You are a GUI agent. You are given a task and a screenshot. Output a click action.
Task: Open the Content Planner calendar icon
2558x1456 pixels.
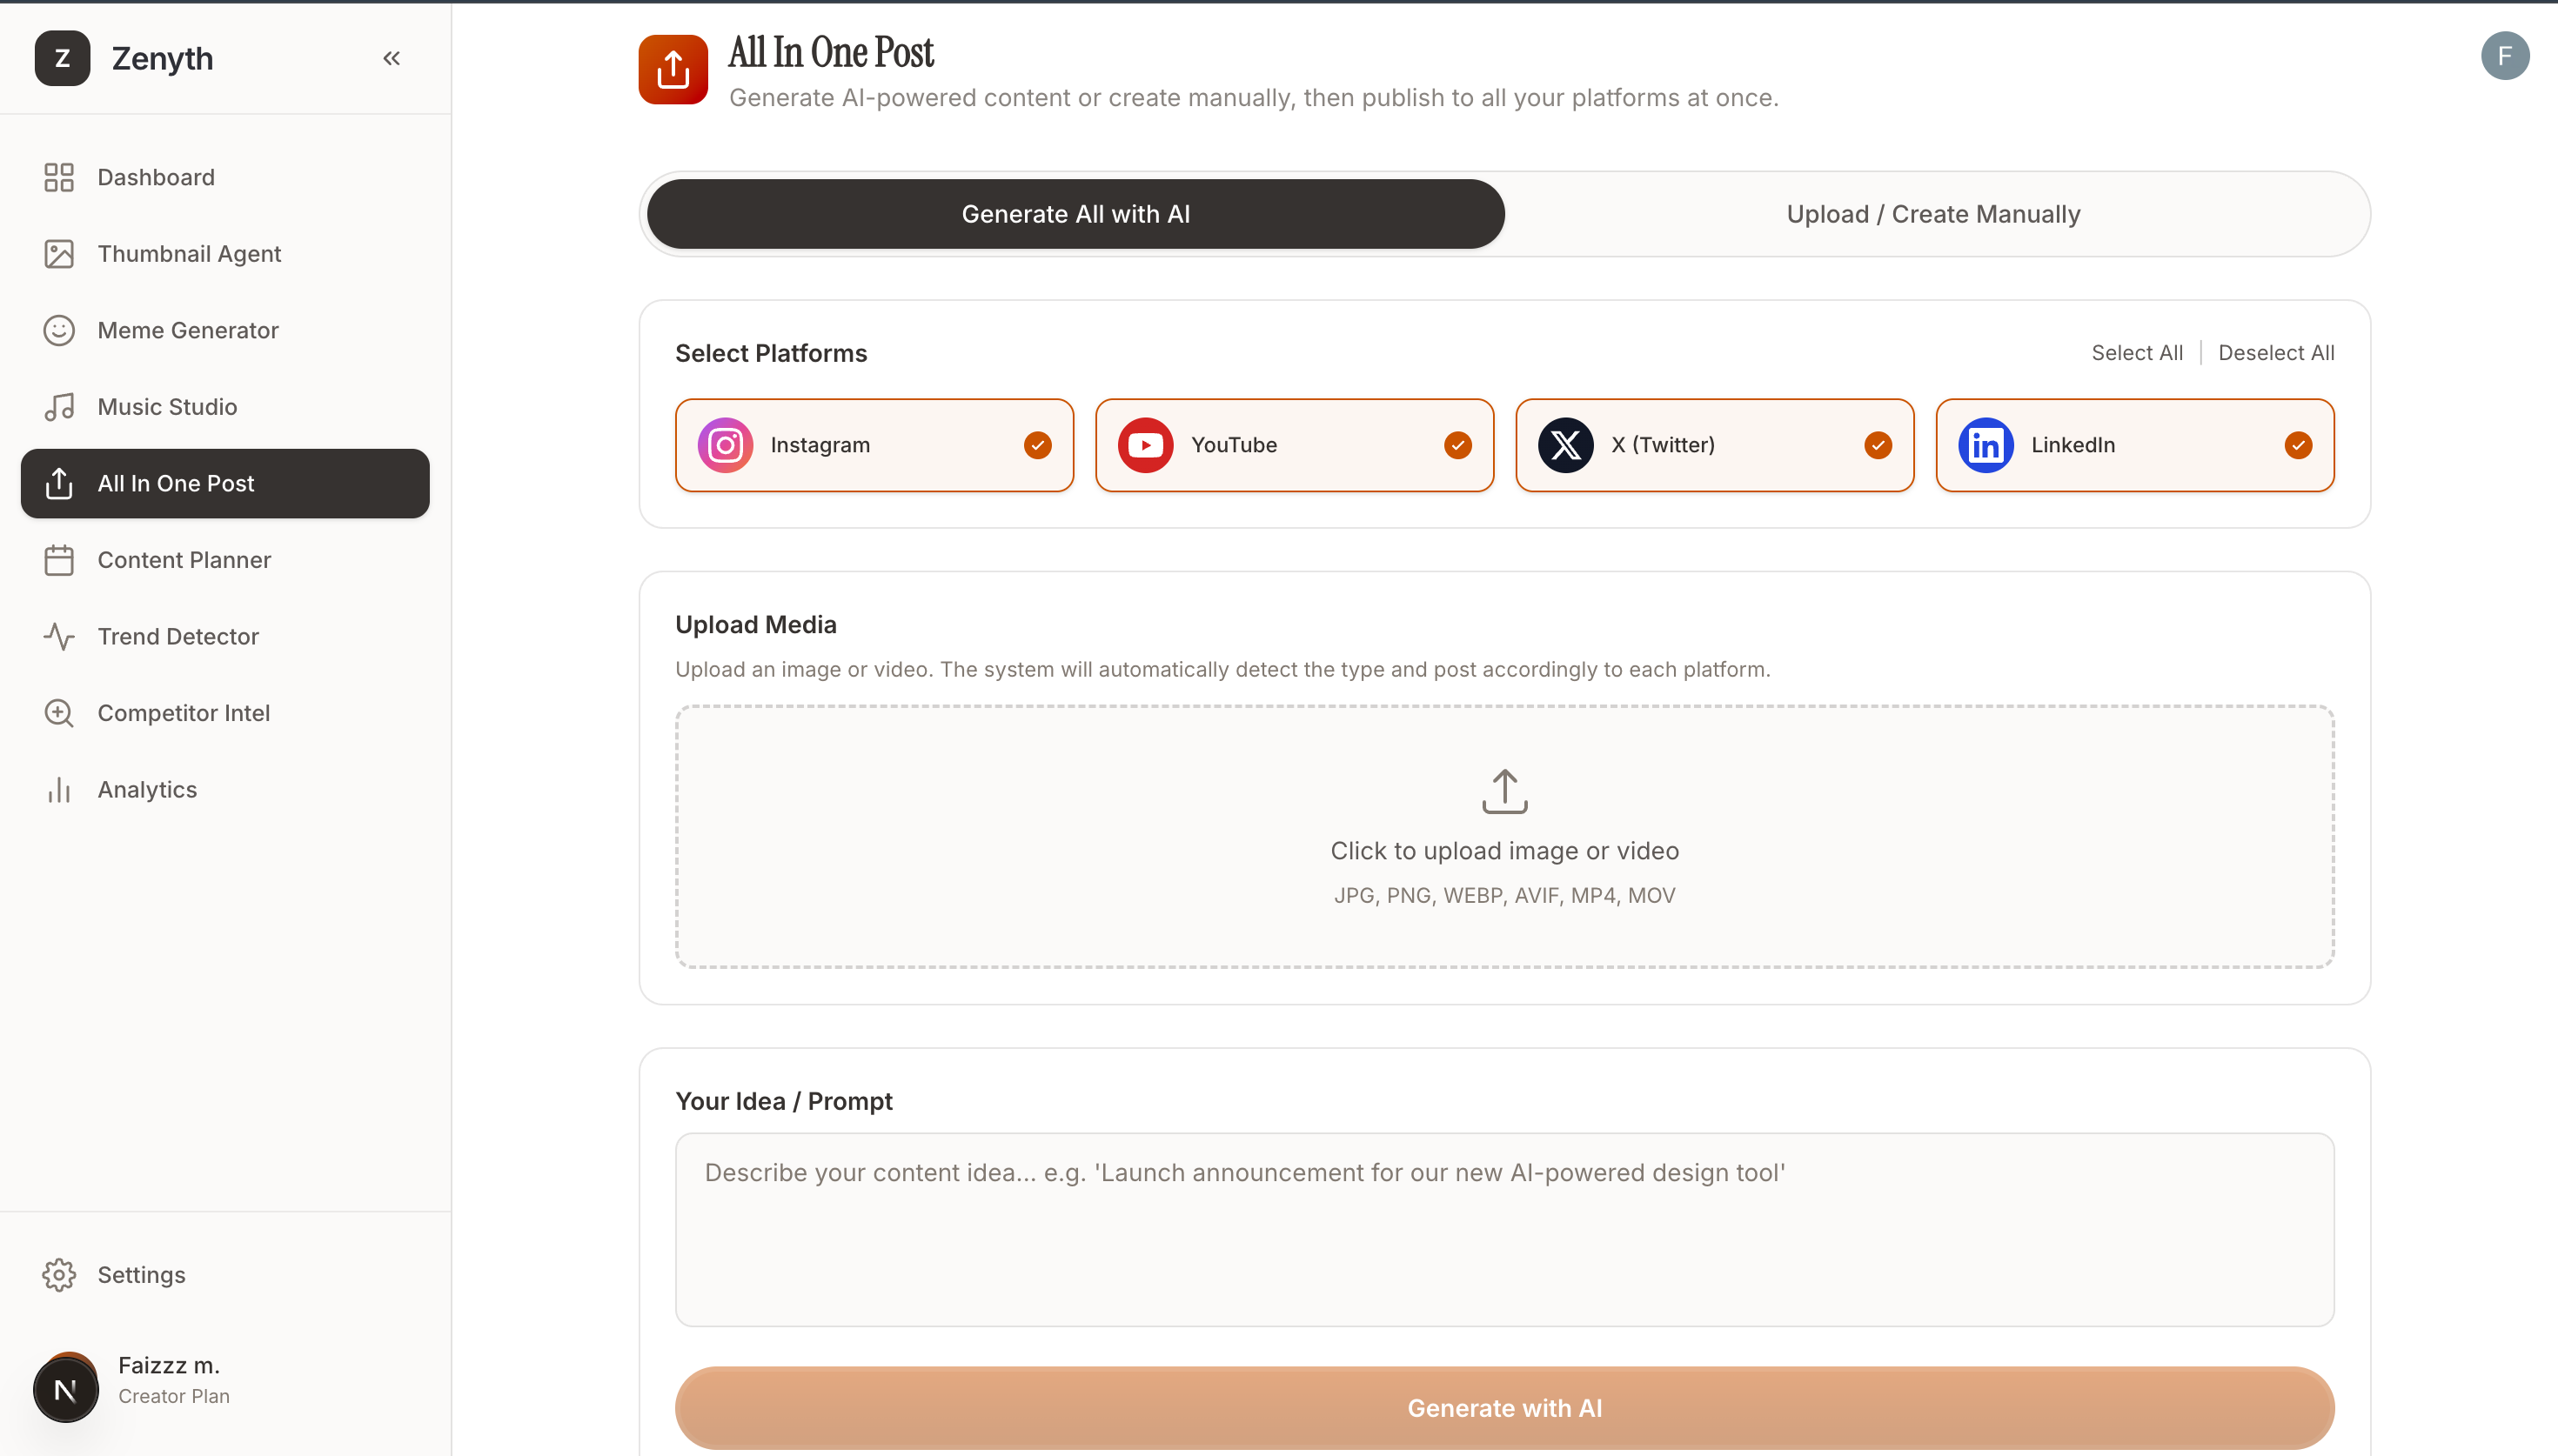pyautogui.click(x=59, y=560)
